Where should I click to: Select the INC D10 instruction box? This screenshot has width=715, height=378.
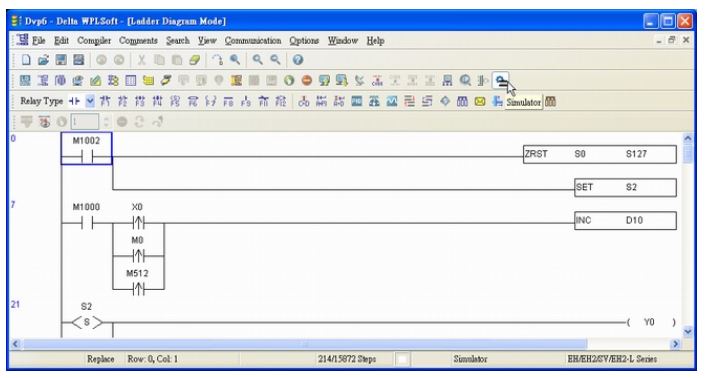click(625, 221)
